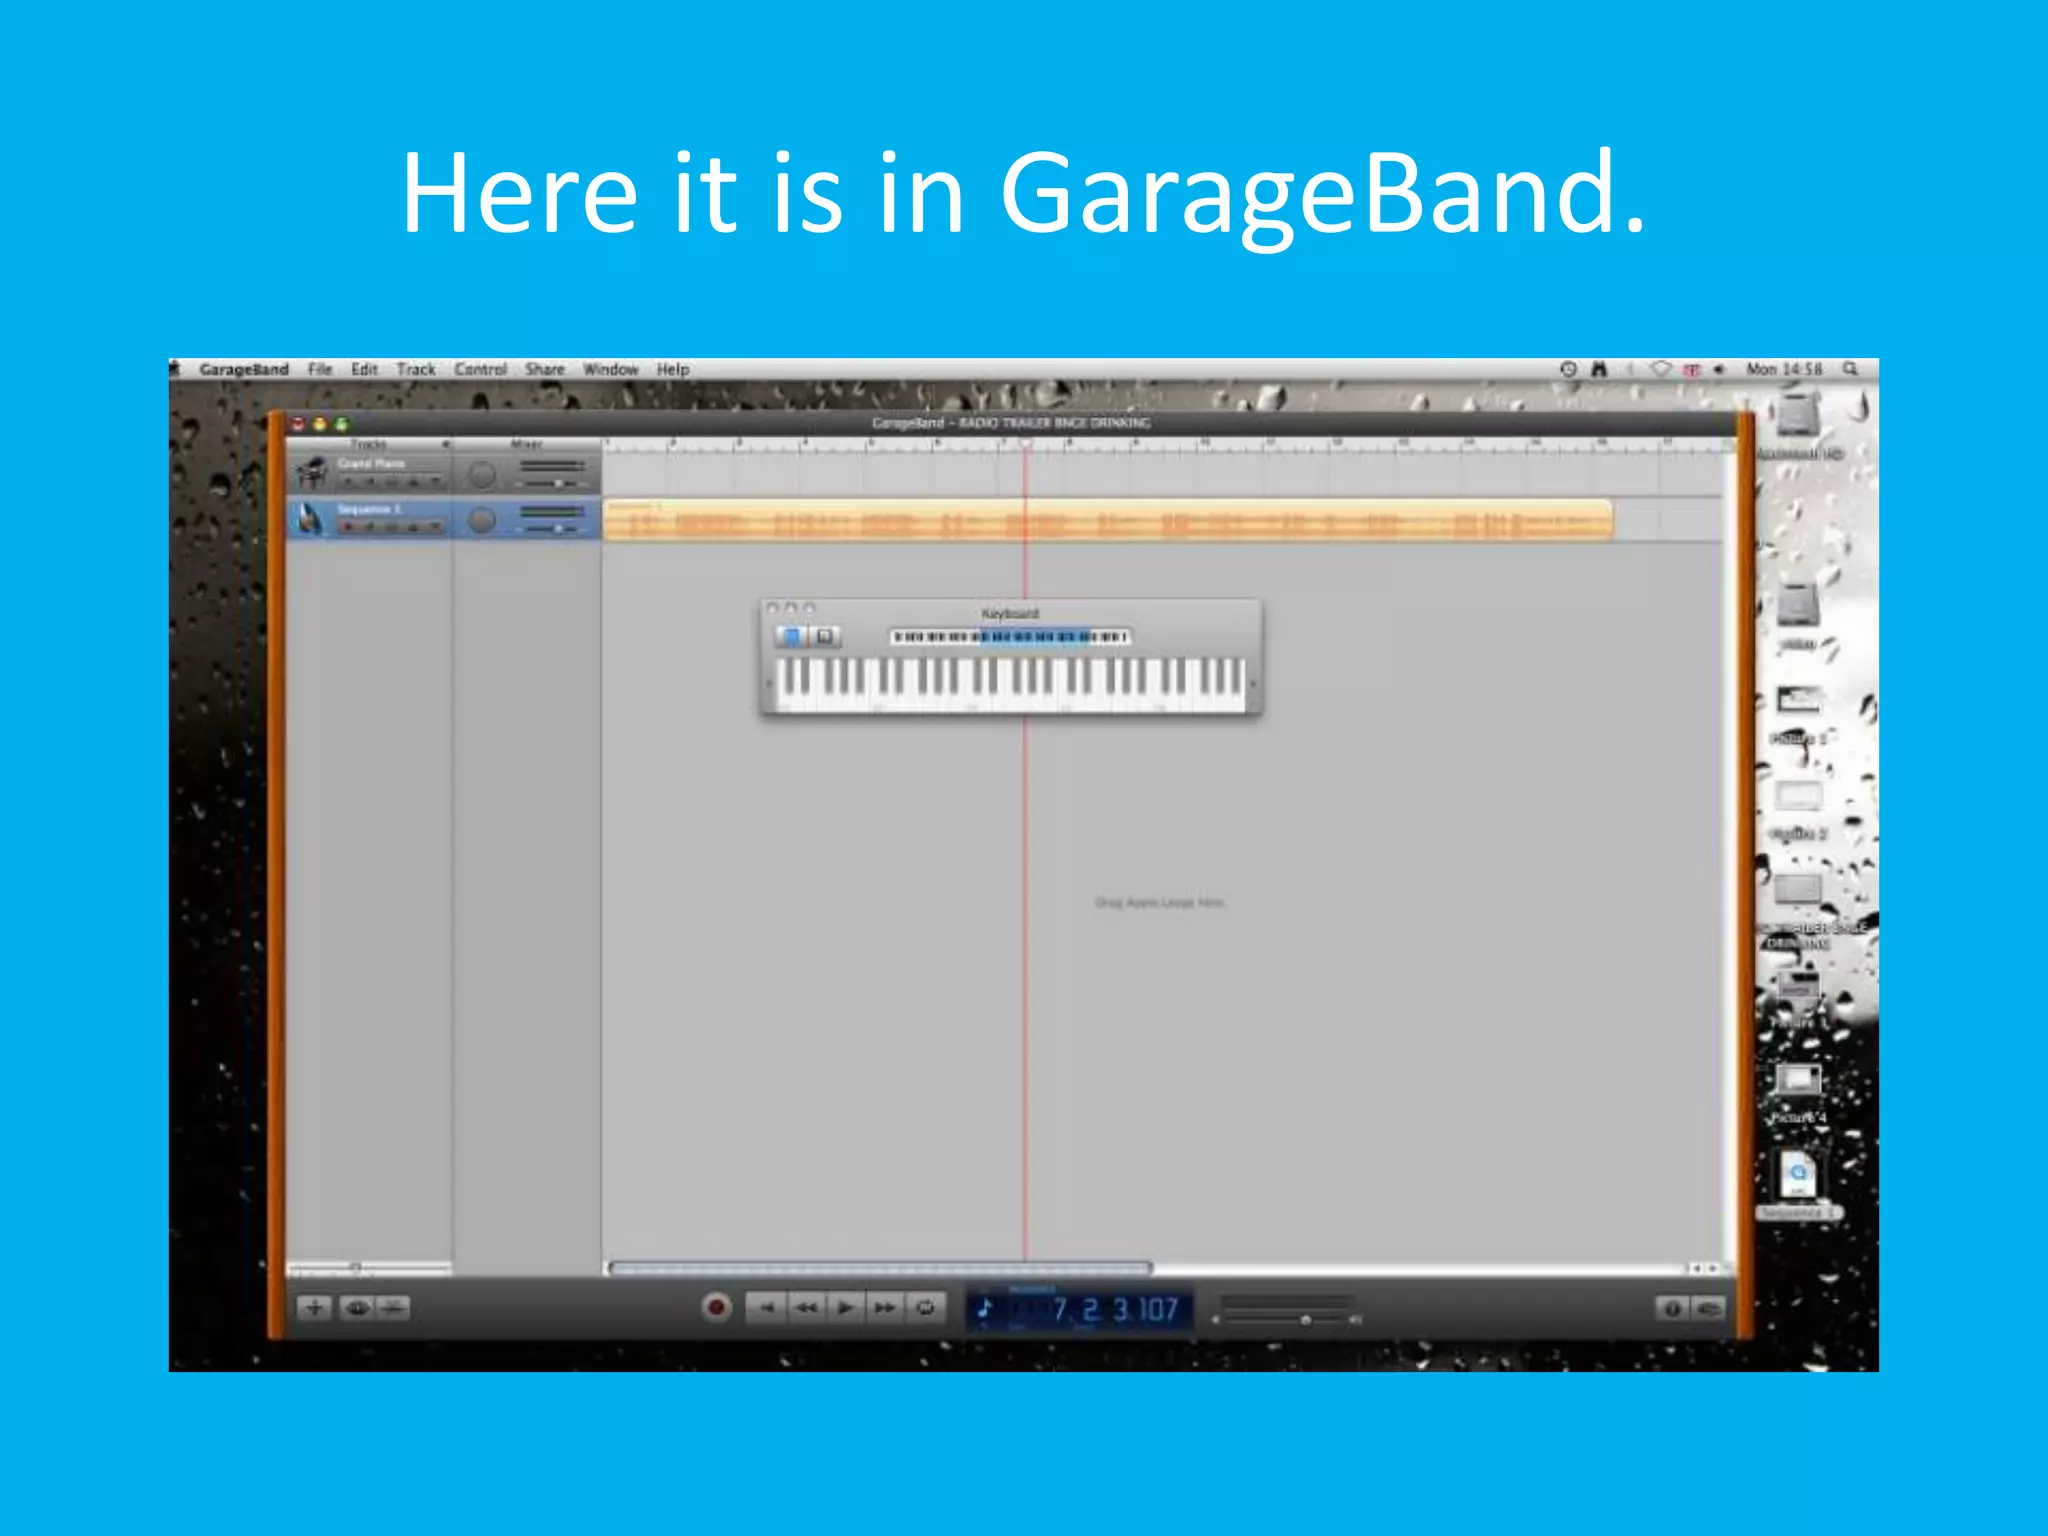Open the Track menu

coord(416,369)
